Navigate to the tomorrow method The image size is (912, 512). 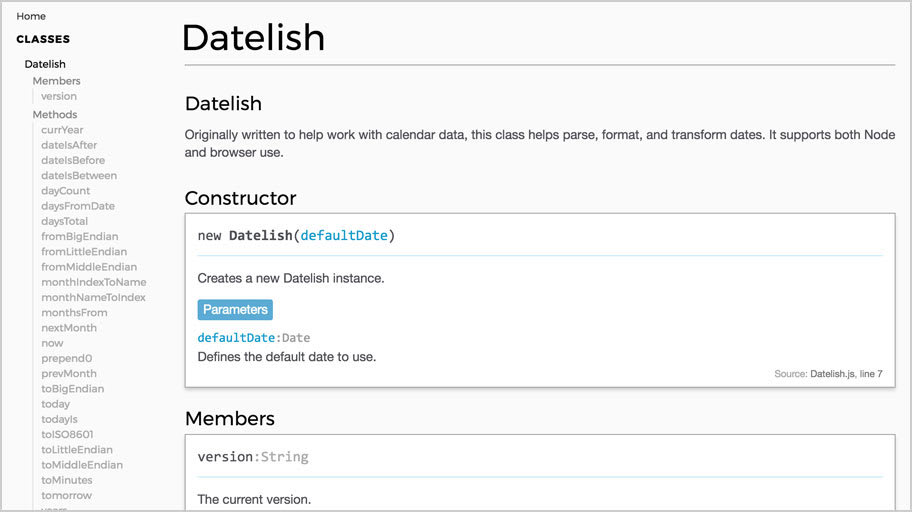pos(66,495)
